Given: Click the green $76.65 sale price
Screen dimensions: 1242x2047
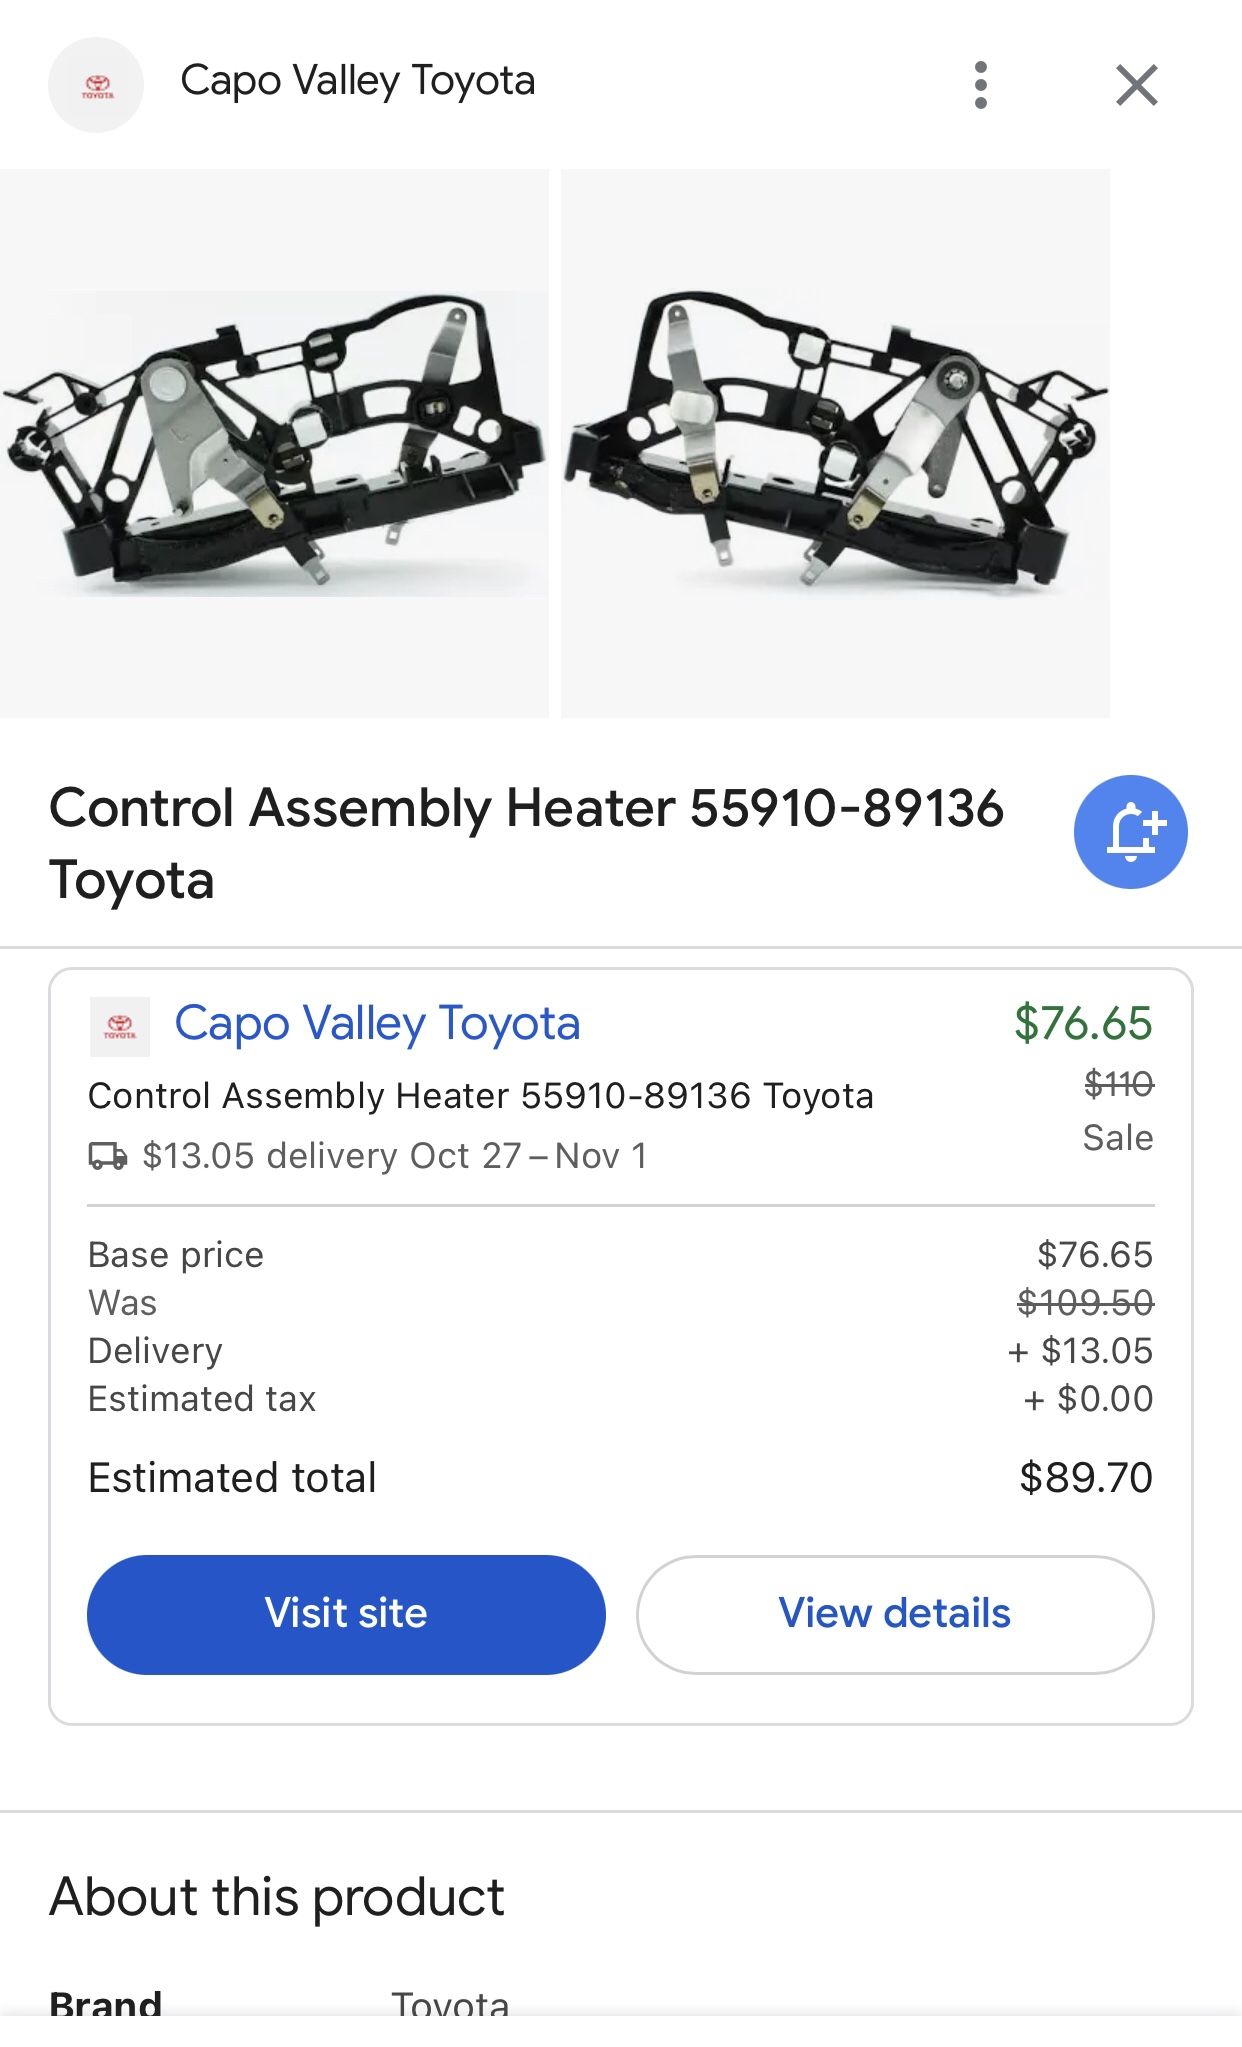Looking at the screenshot, I should (1083, 1023).
